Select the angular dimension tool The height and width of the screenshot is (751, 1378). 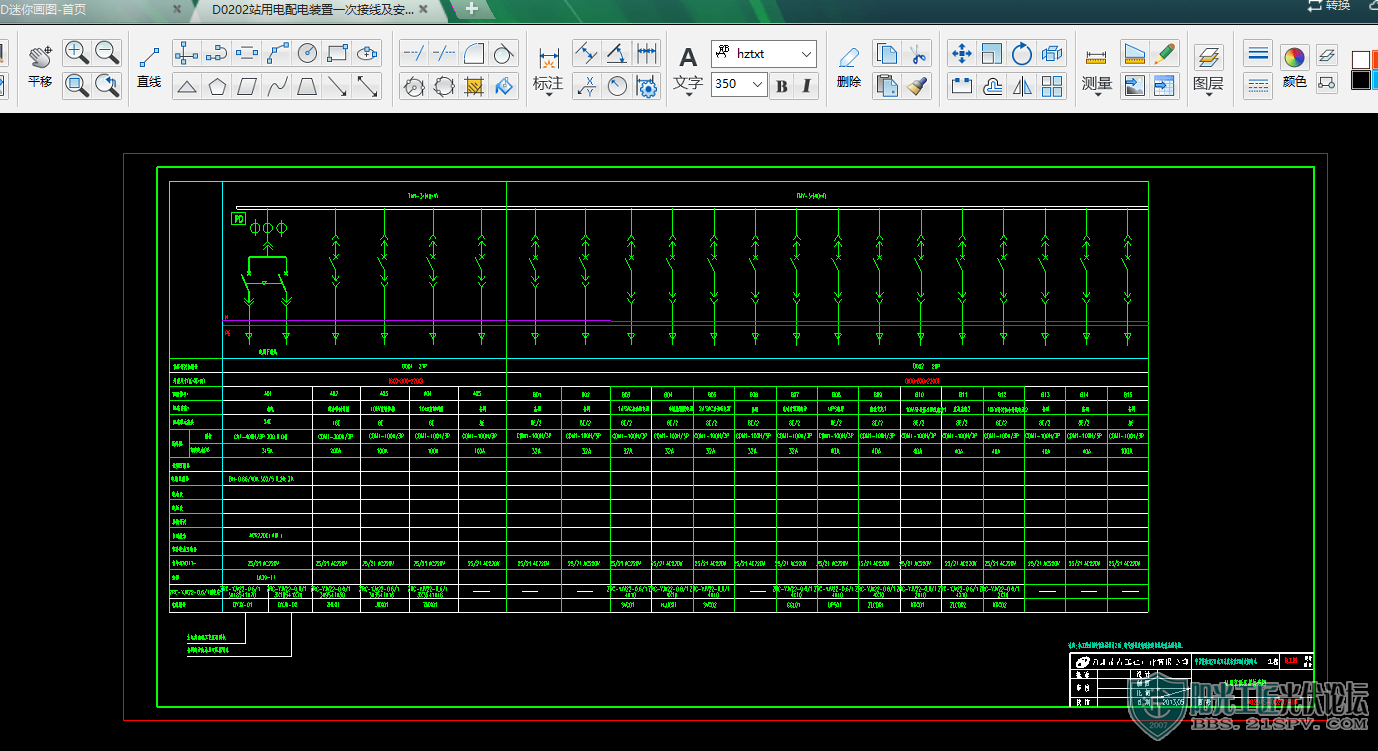click(617, 53)
